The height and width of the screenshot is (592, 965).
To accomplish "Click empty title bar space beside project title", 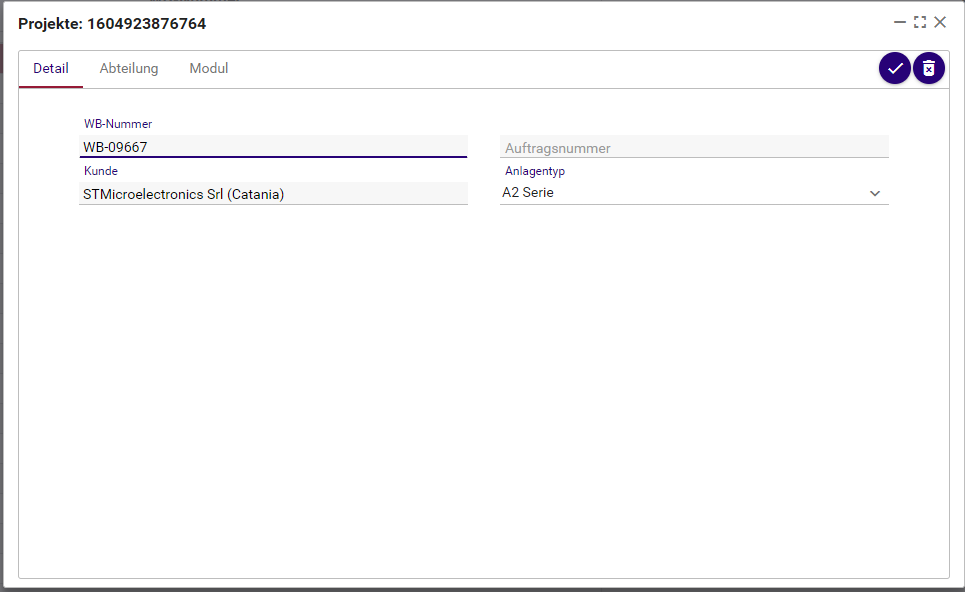I will (x=550, y=23).
